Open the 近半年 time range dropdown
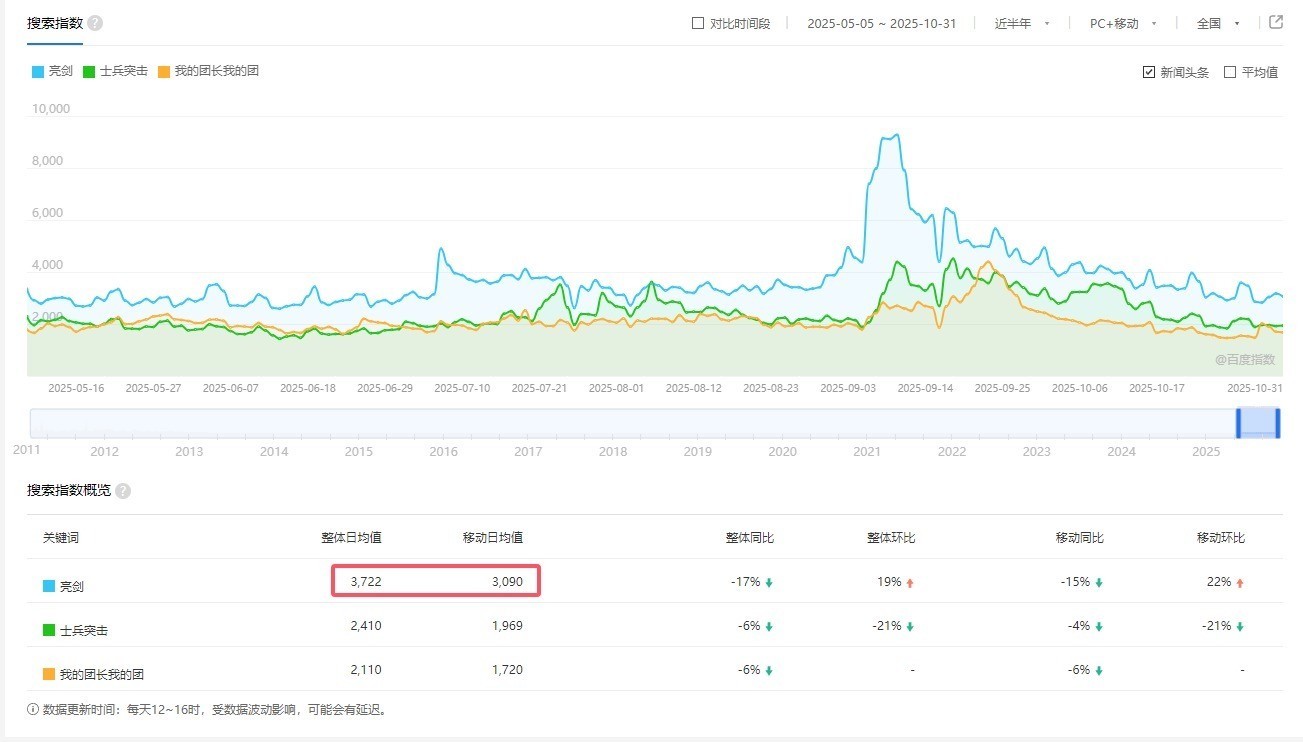Image resolution: width=1303 pixels, height=742 pixels. tap(1021, 23)
